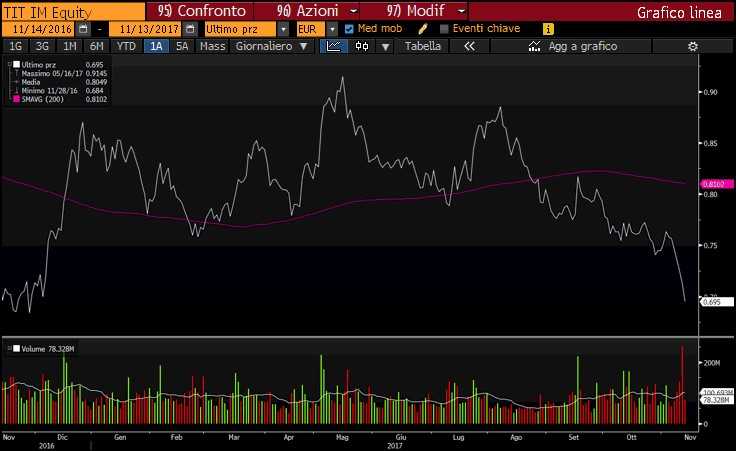The height and width of the screenshot is (451, 736).
Task: Click the Ultimo prz field box
Action: point(240,29)
